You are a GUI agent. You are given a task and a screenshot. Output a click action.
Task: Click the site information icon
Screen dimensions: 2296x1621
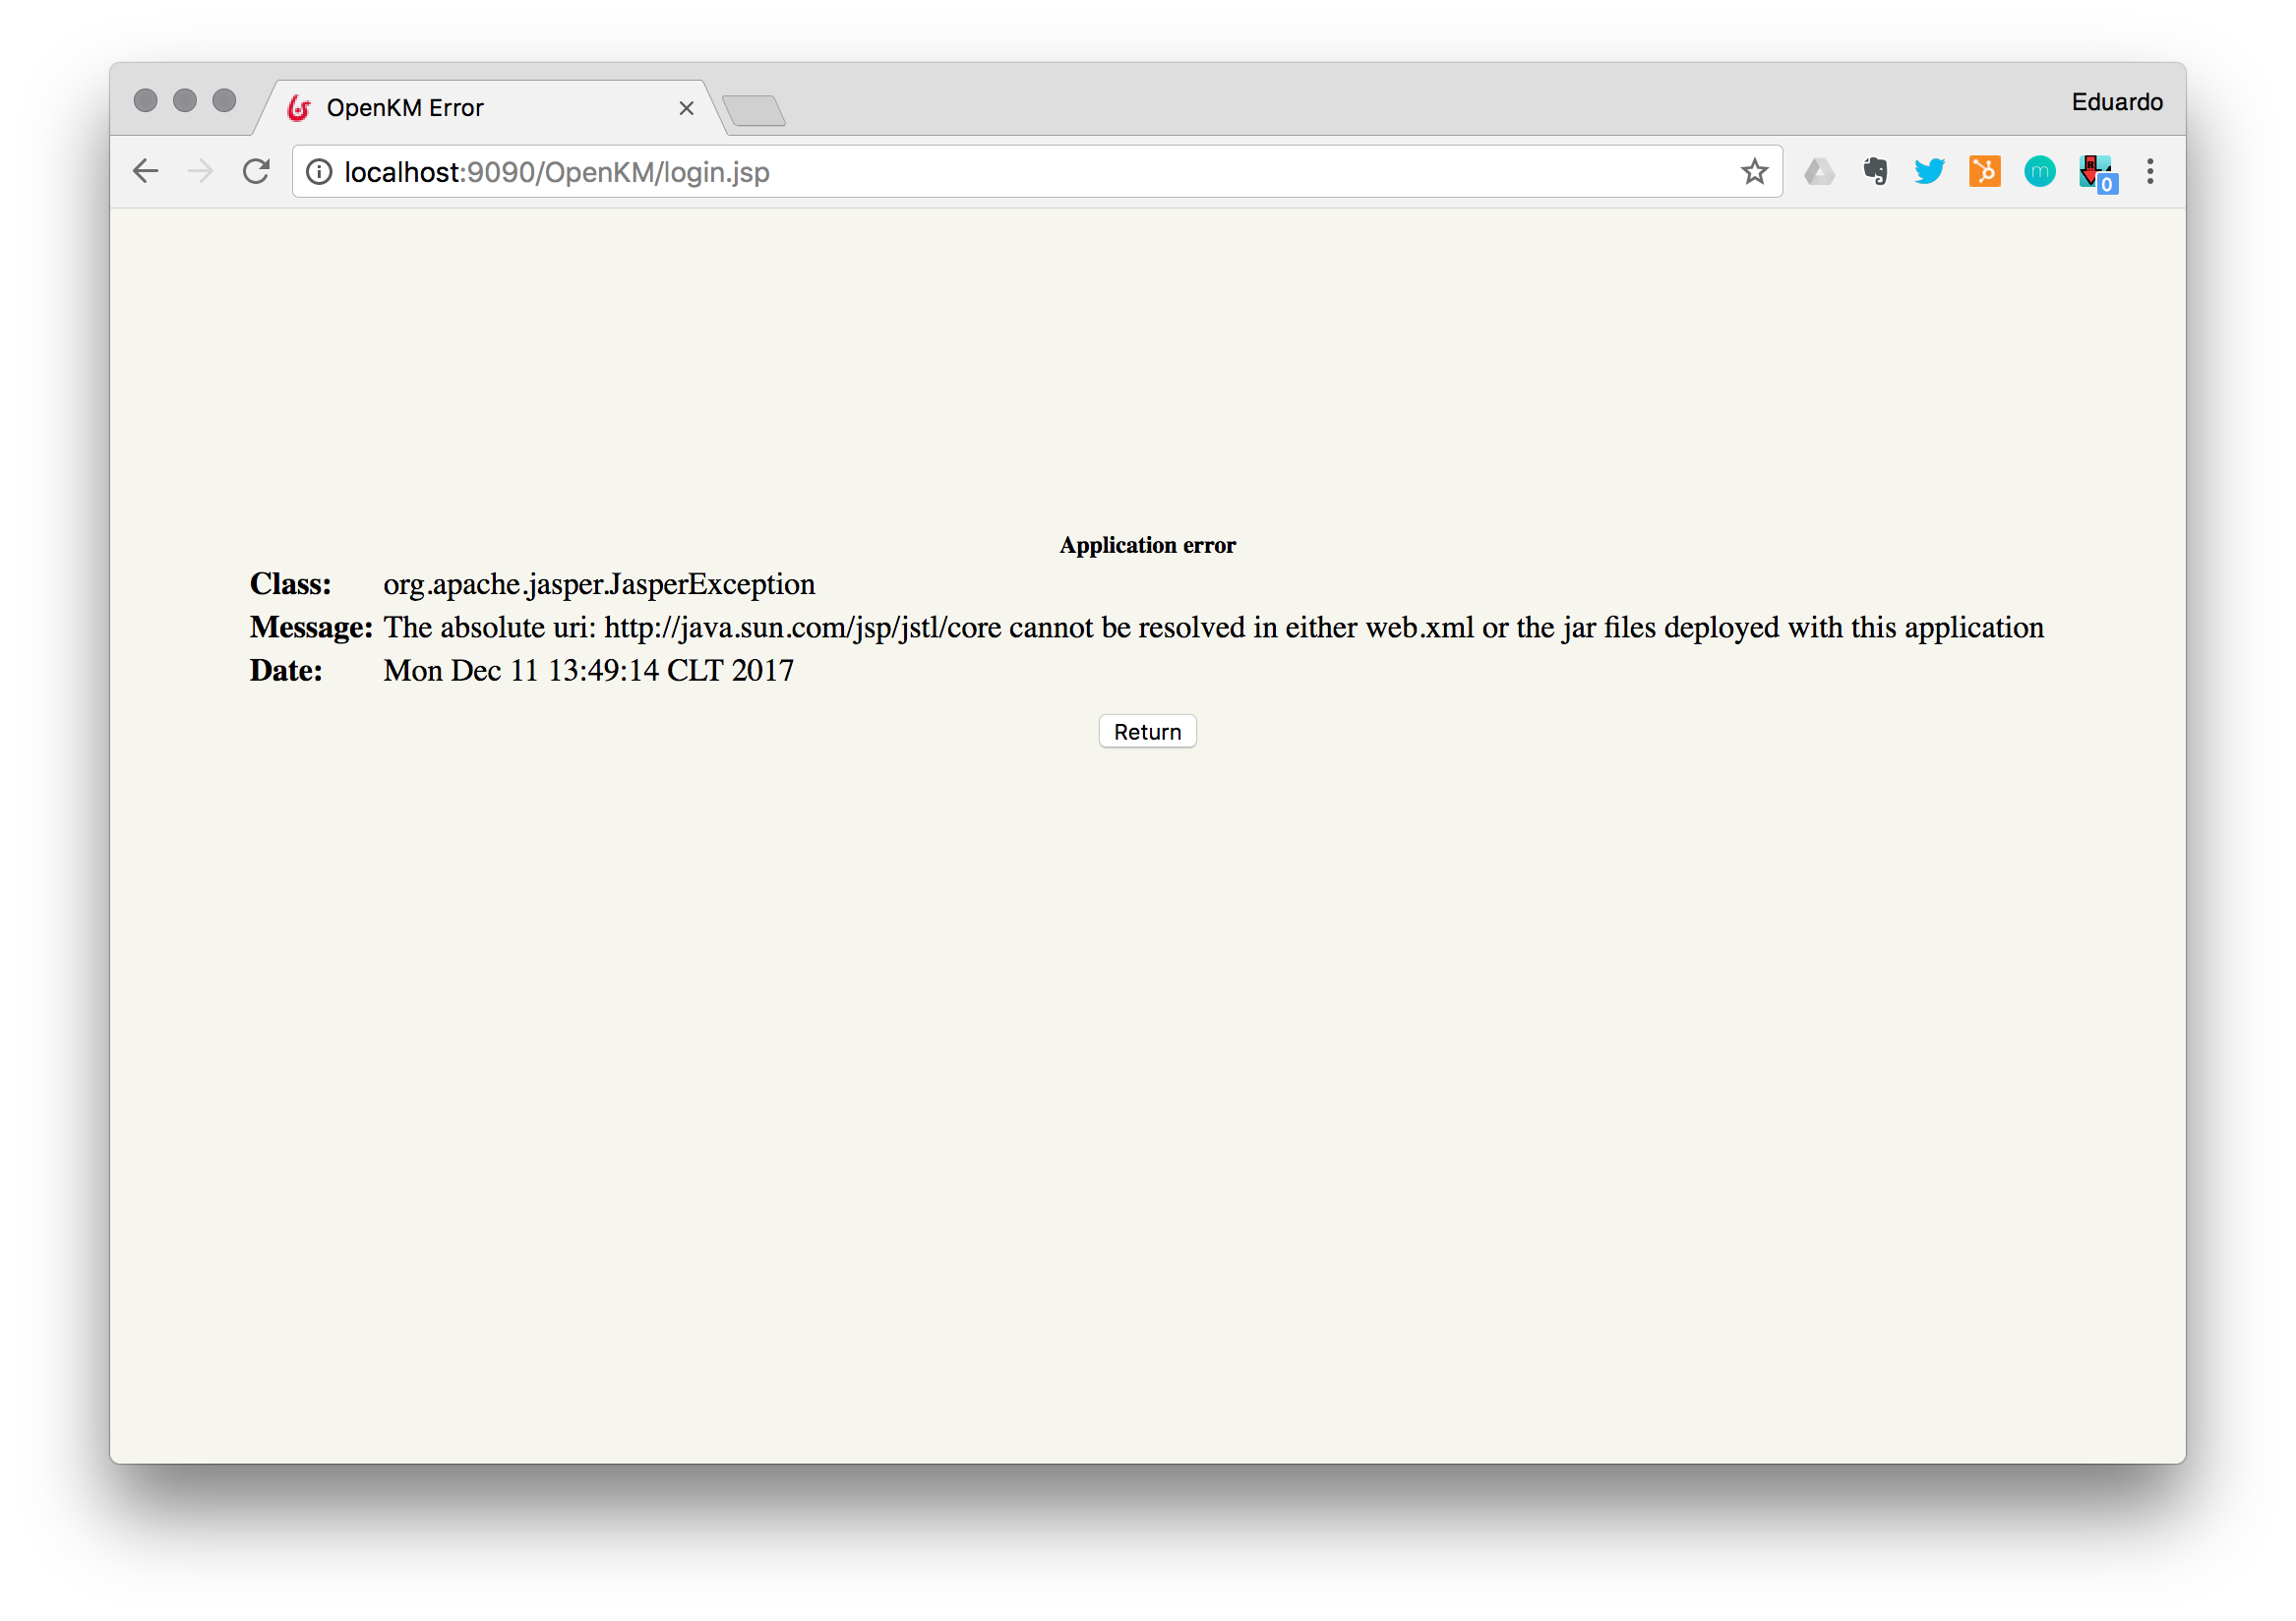pyautogui.click(x=319, y=172)
